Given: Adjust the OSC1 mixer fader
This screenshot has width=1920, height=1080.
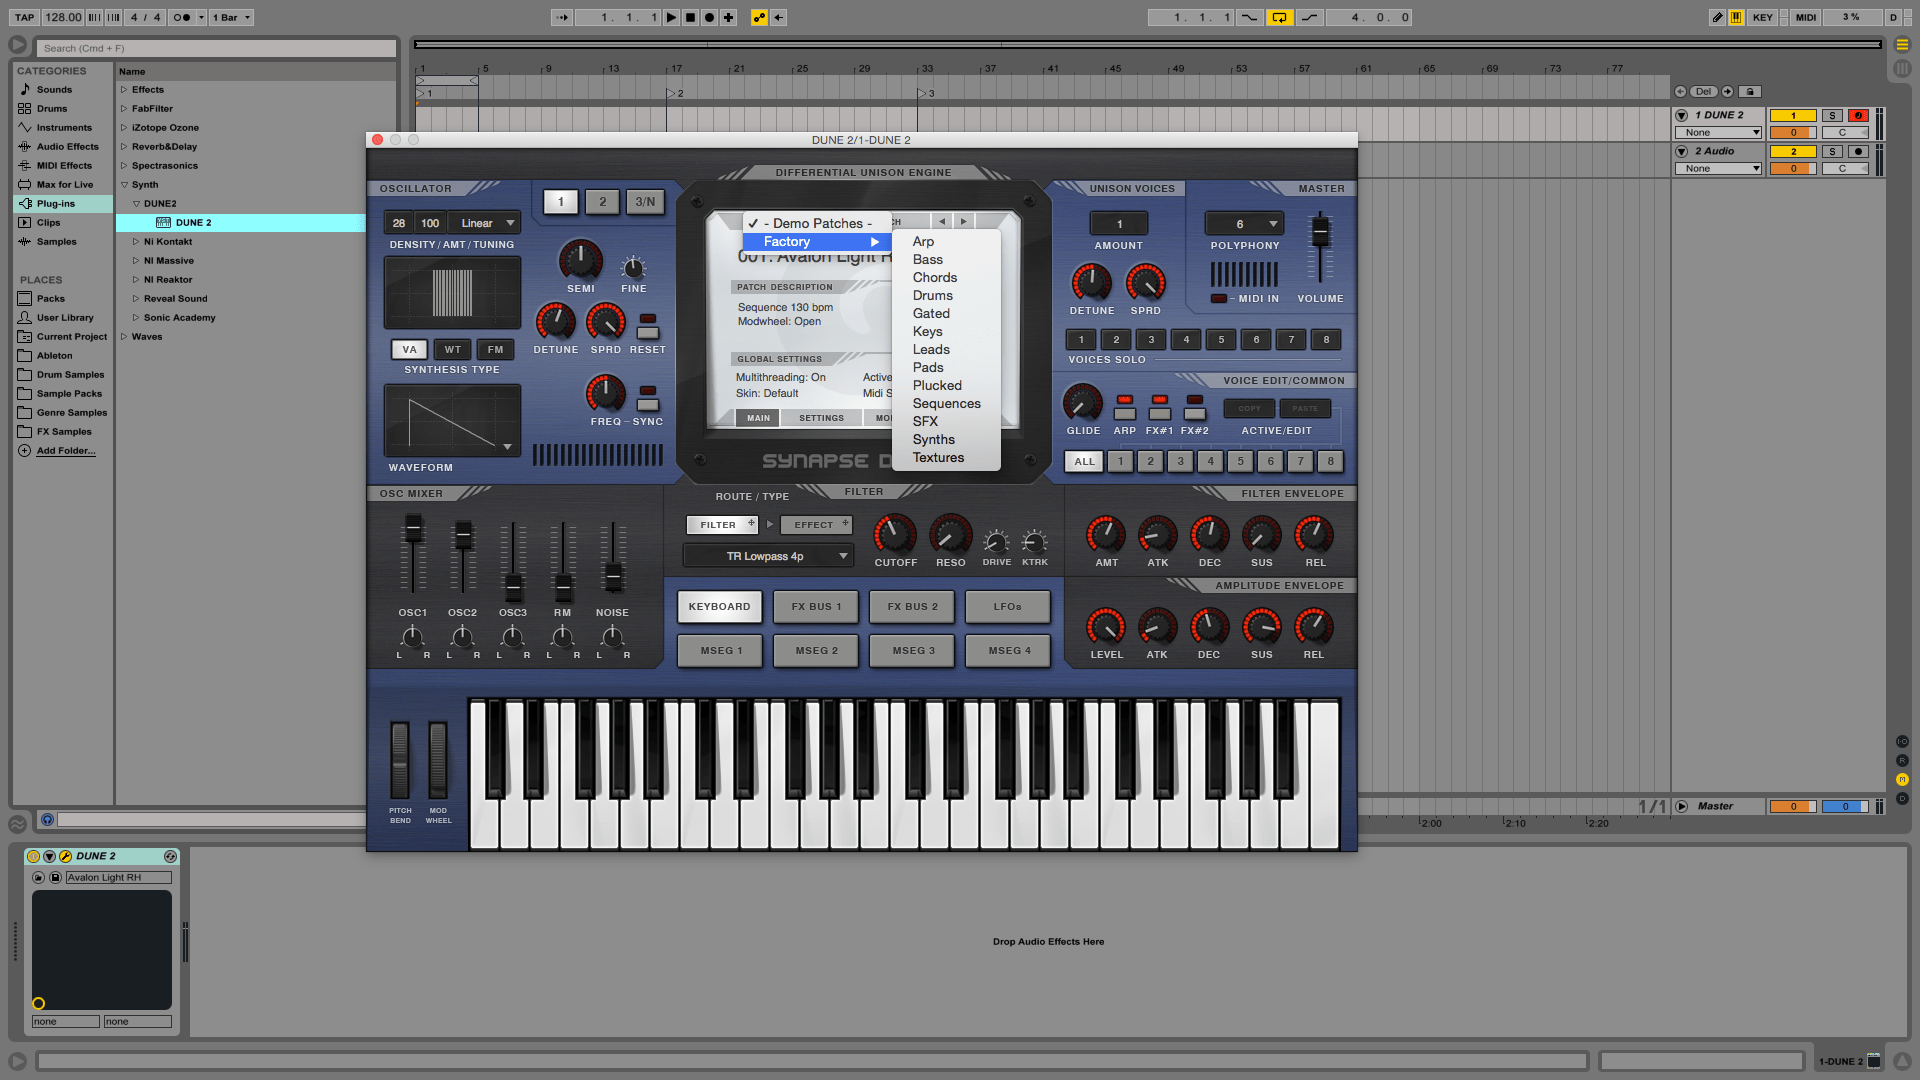Looking at the screenshot, I should [x=413, y=528].
